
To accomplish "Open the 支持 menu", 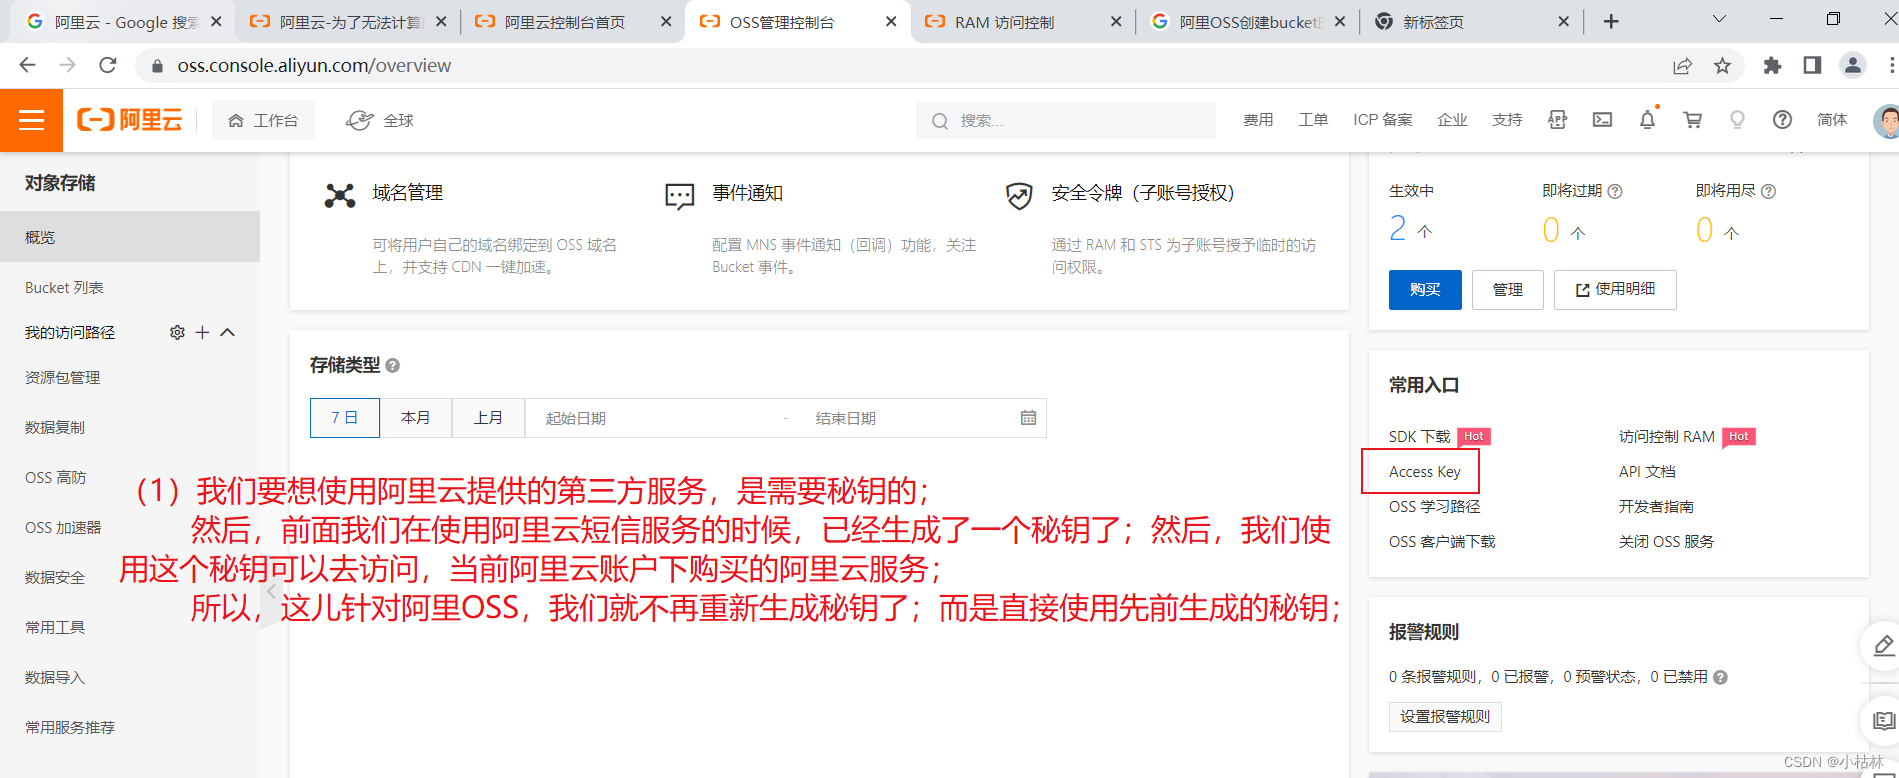I will (1507, 120).
